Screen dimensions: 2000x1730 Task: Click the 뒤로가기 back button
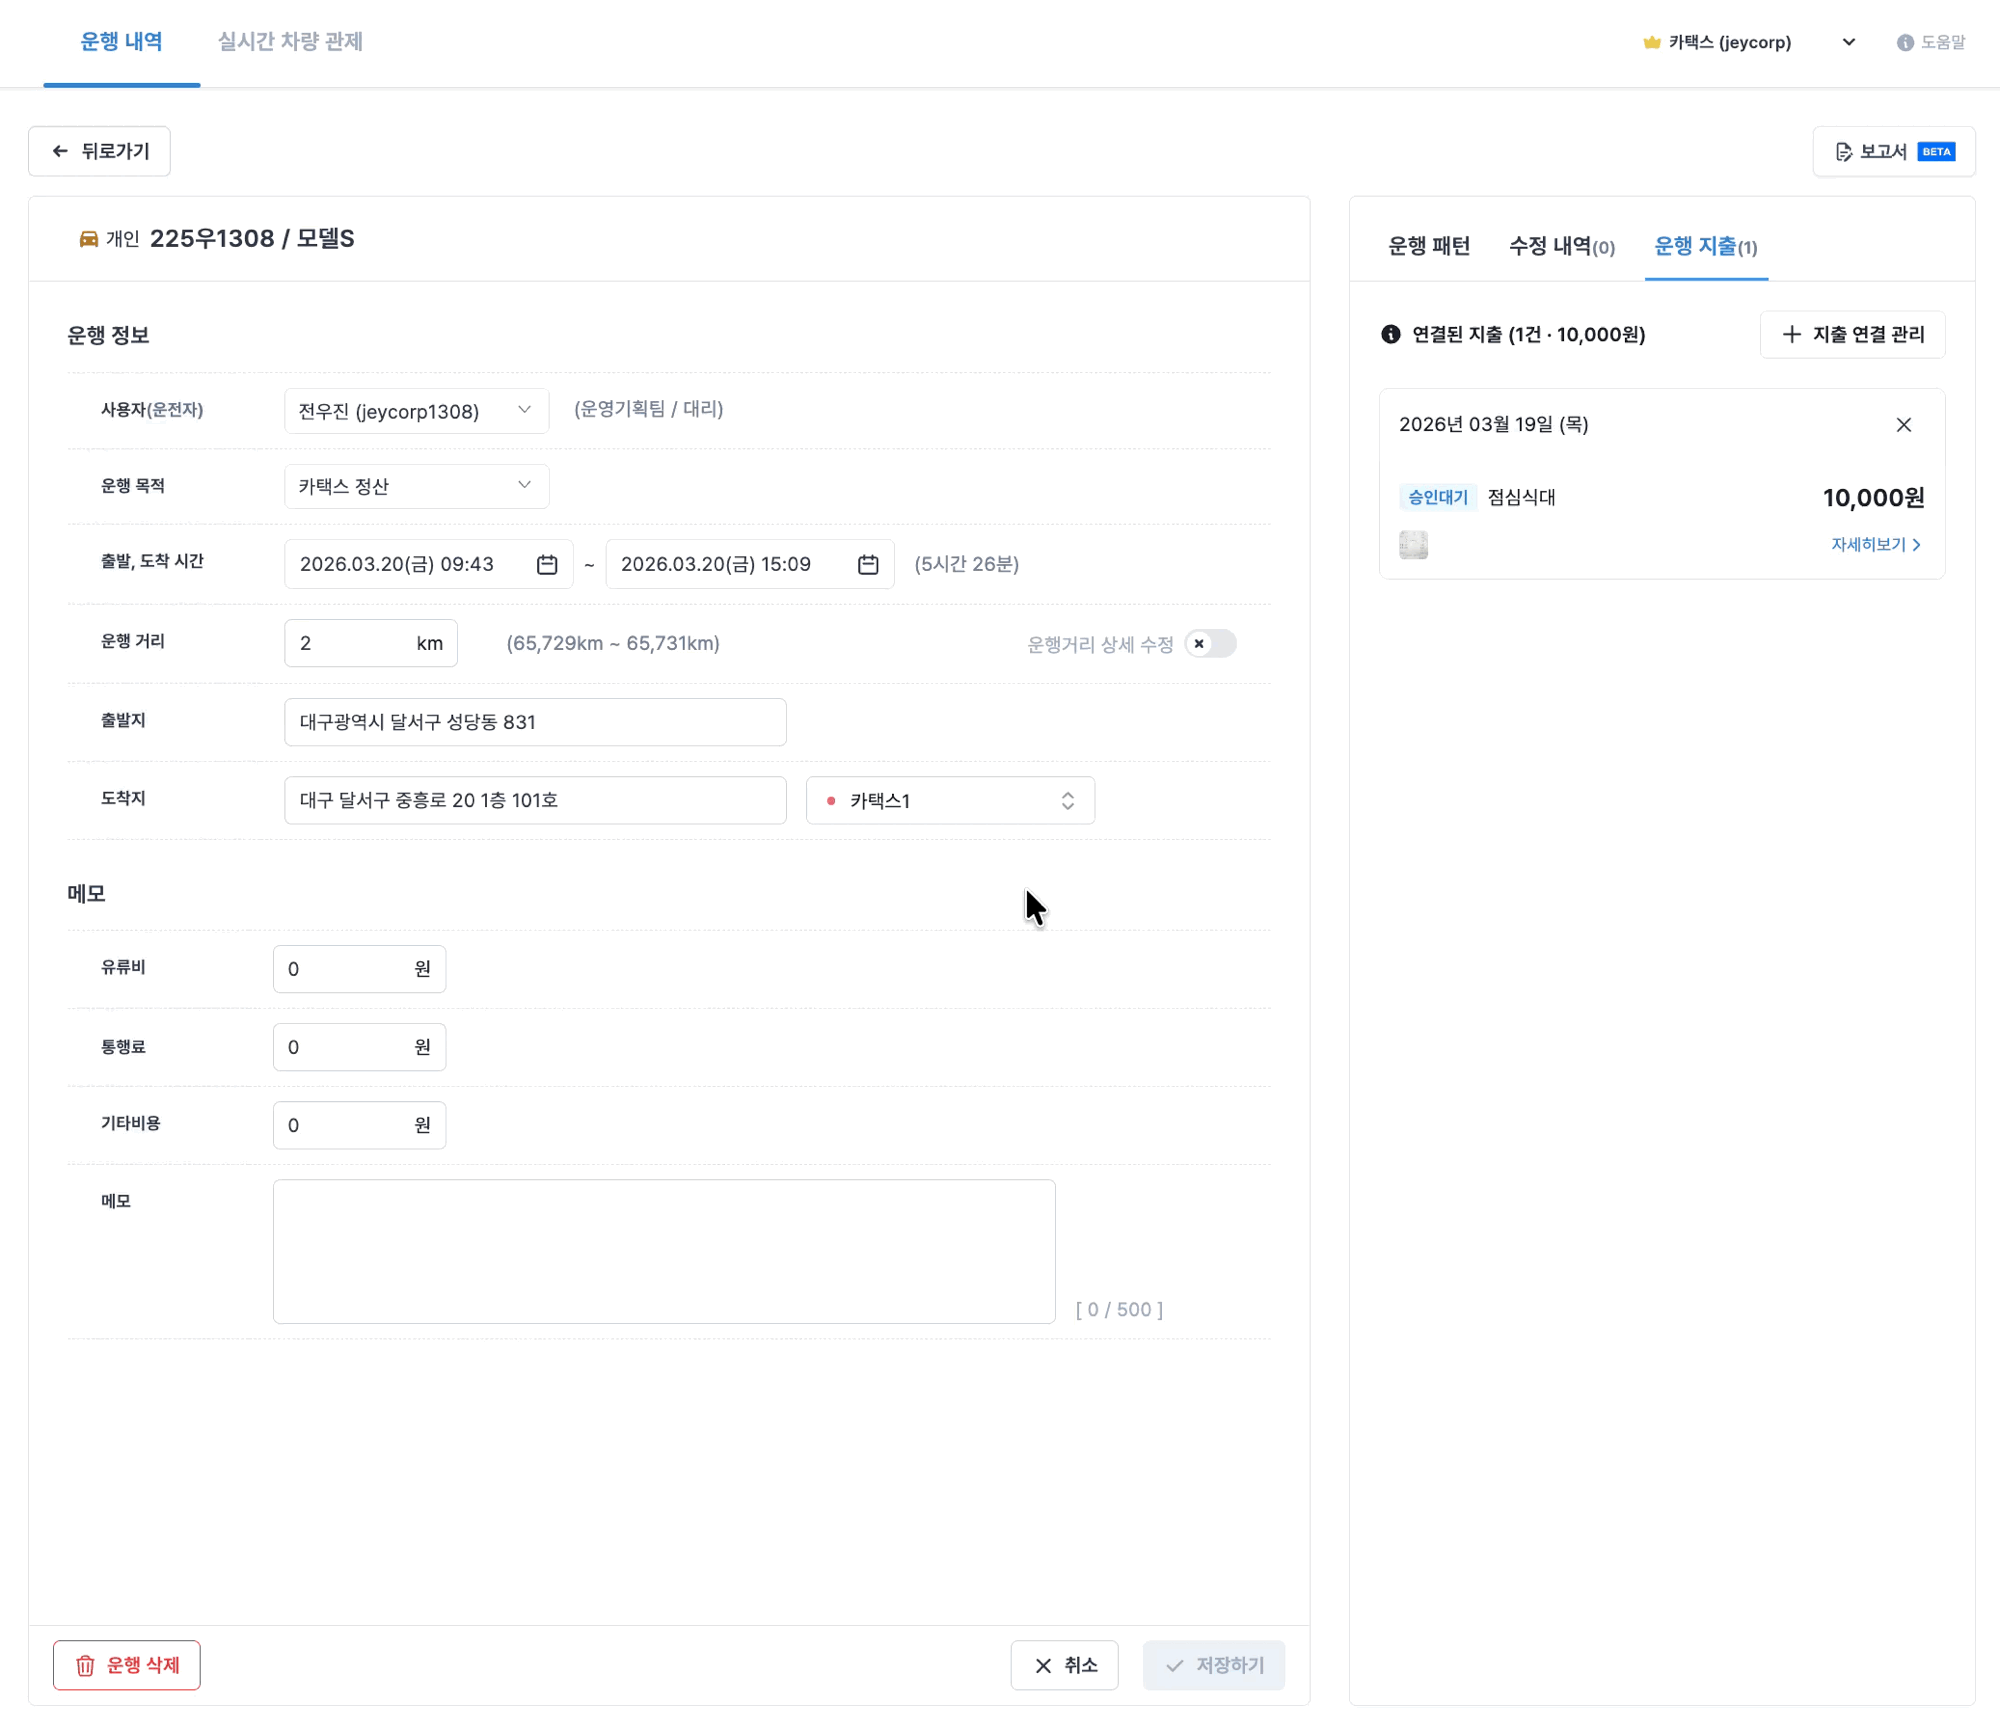(x=99, y=152)
